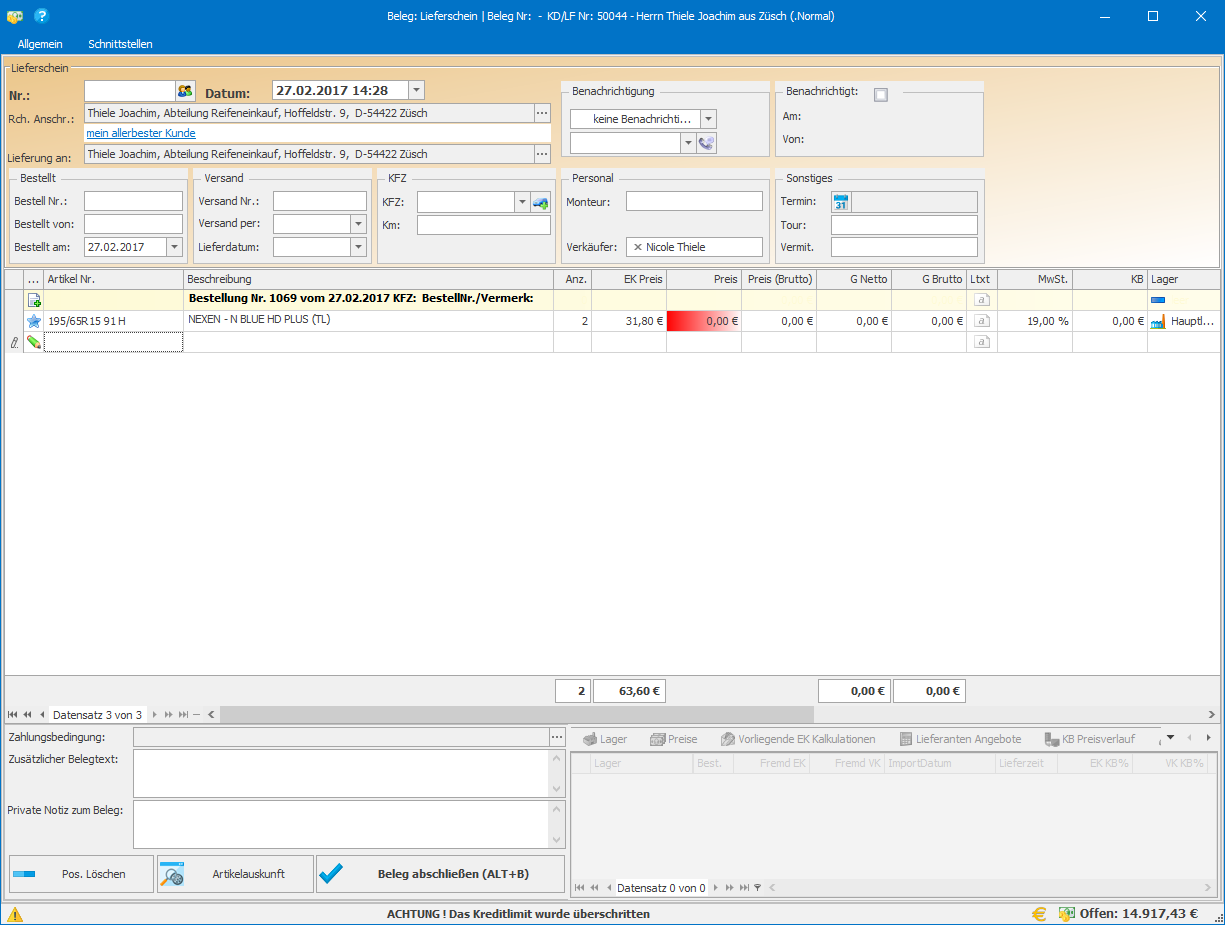Click the Hauptlager warehouse icon in Lager column
The image size is (1225, 925).
1159,321
